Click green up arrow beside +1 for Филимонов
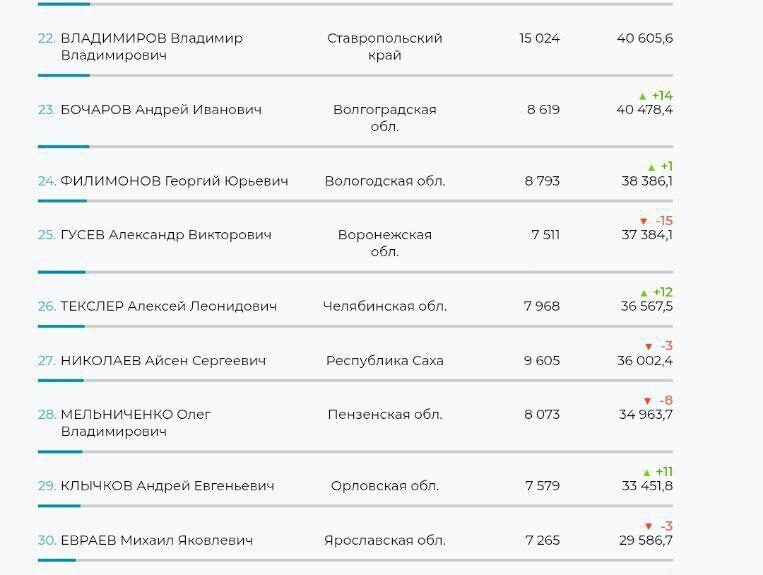 651,167
